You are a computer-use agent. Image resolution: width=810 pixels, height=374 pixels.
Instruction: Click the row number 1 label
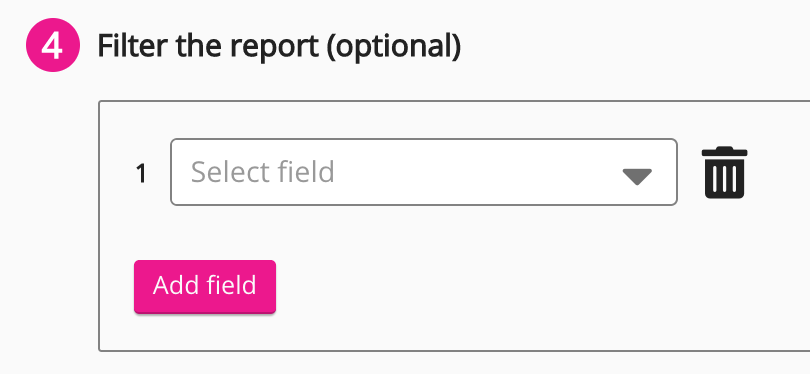141,174
